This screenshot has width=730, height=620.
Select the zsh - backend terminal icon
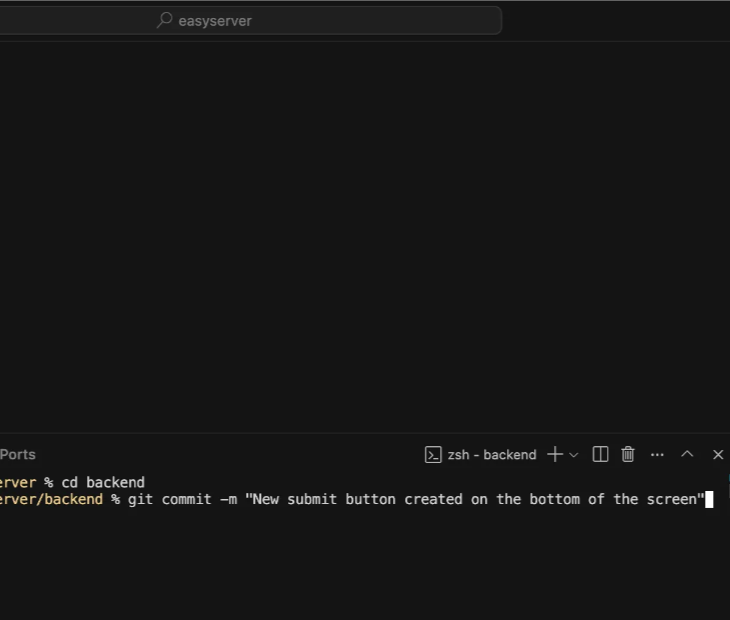click(x=433, y=454)
